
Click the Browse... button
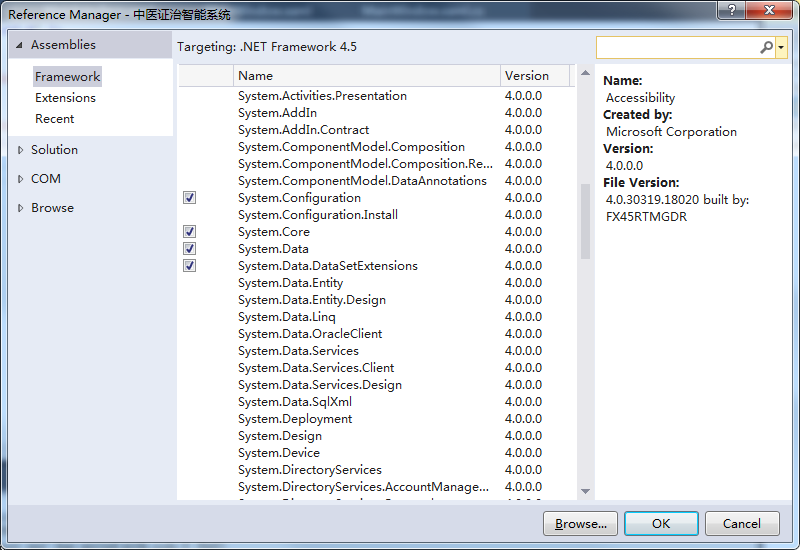581,523
